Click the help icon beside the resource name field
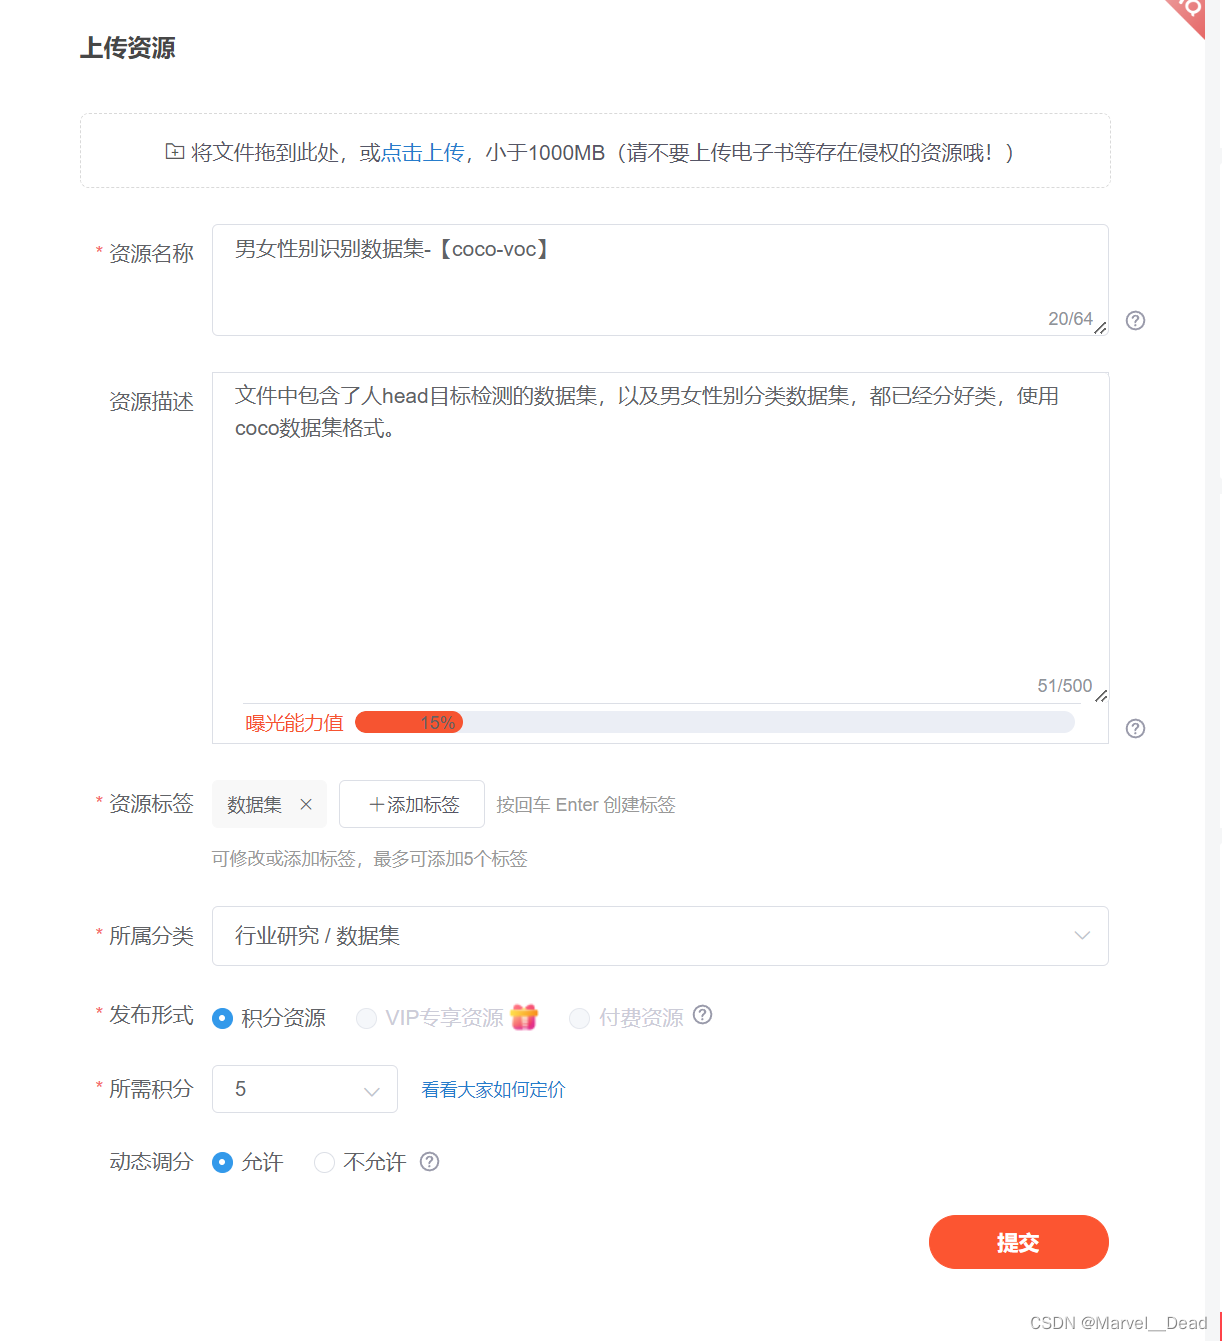The image size is (1222, 1341). [1135, 320]
